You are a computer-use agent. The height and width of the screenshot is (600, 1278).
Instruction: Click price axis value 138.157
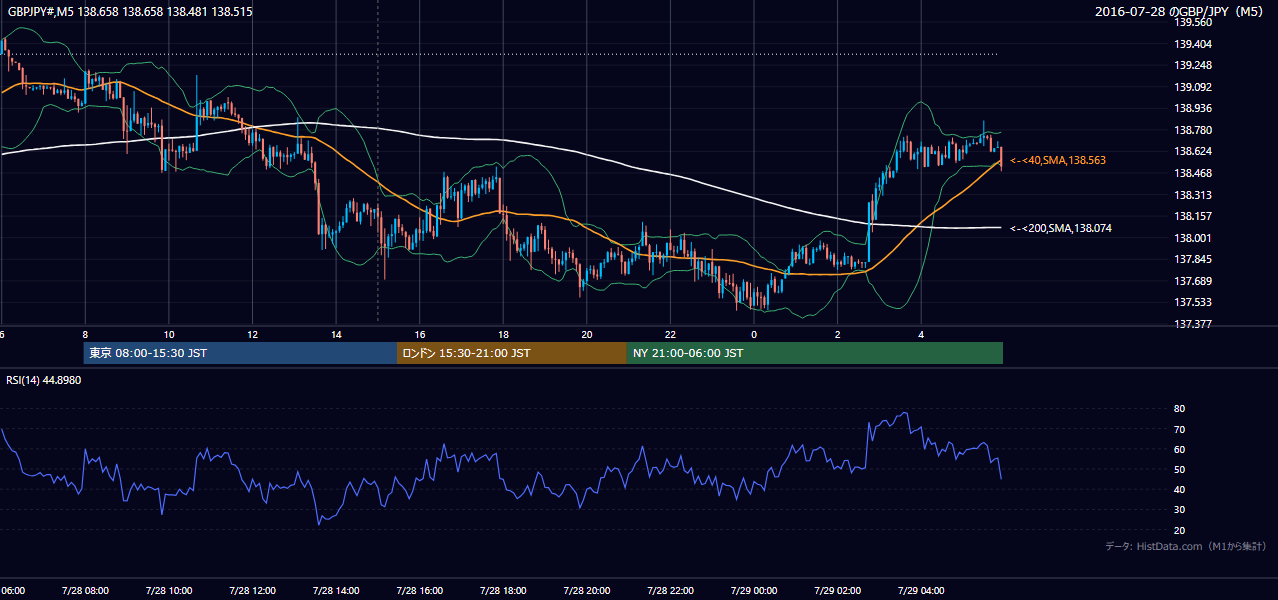coord(1192,216)
